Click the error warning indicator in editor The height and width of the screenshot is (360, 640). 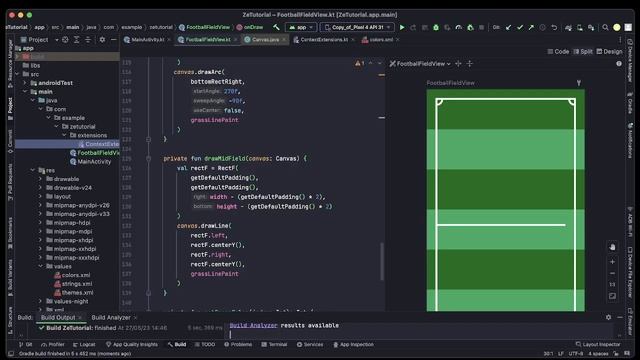[x=360, y=63]
